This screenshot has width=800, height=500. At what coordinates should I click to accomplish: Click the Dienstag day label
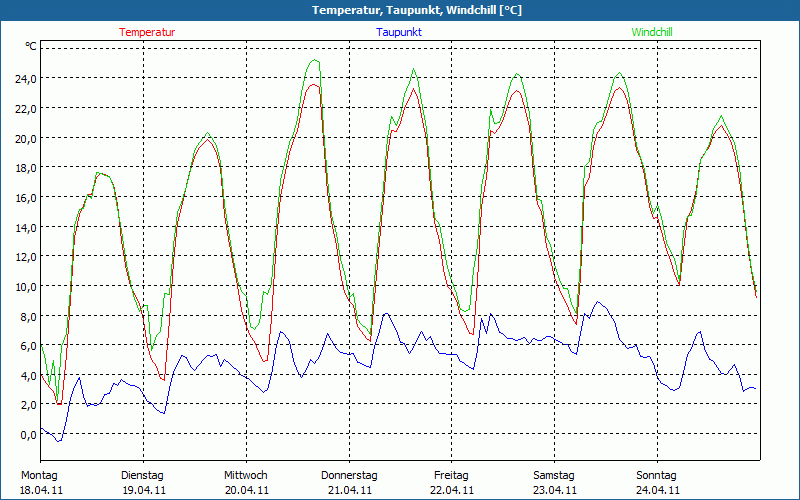tap(142, 476)
